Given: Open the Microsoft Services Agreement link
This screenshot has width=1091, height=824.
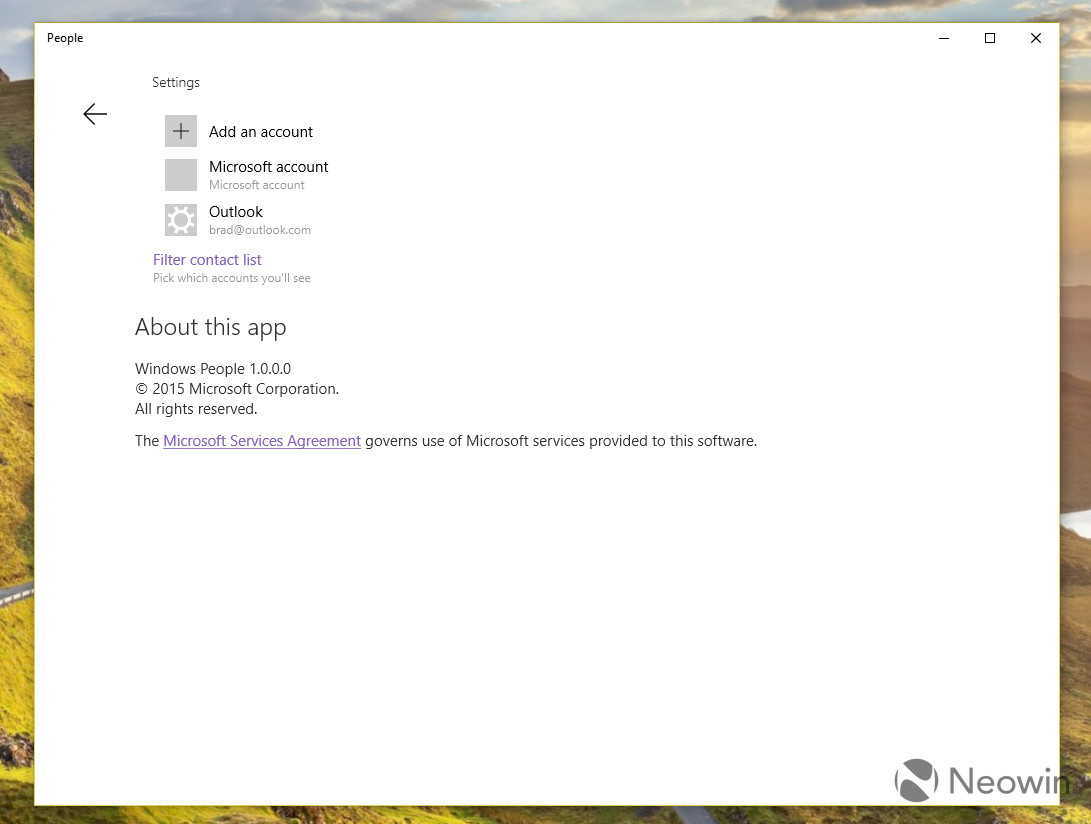Looking at the screenshot, I should pyautogui.click(x=262, y=441).
